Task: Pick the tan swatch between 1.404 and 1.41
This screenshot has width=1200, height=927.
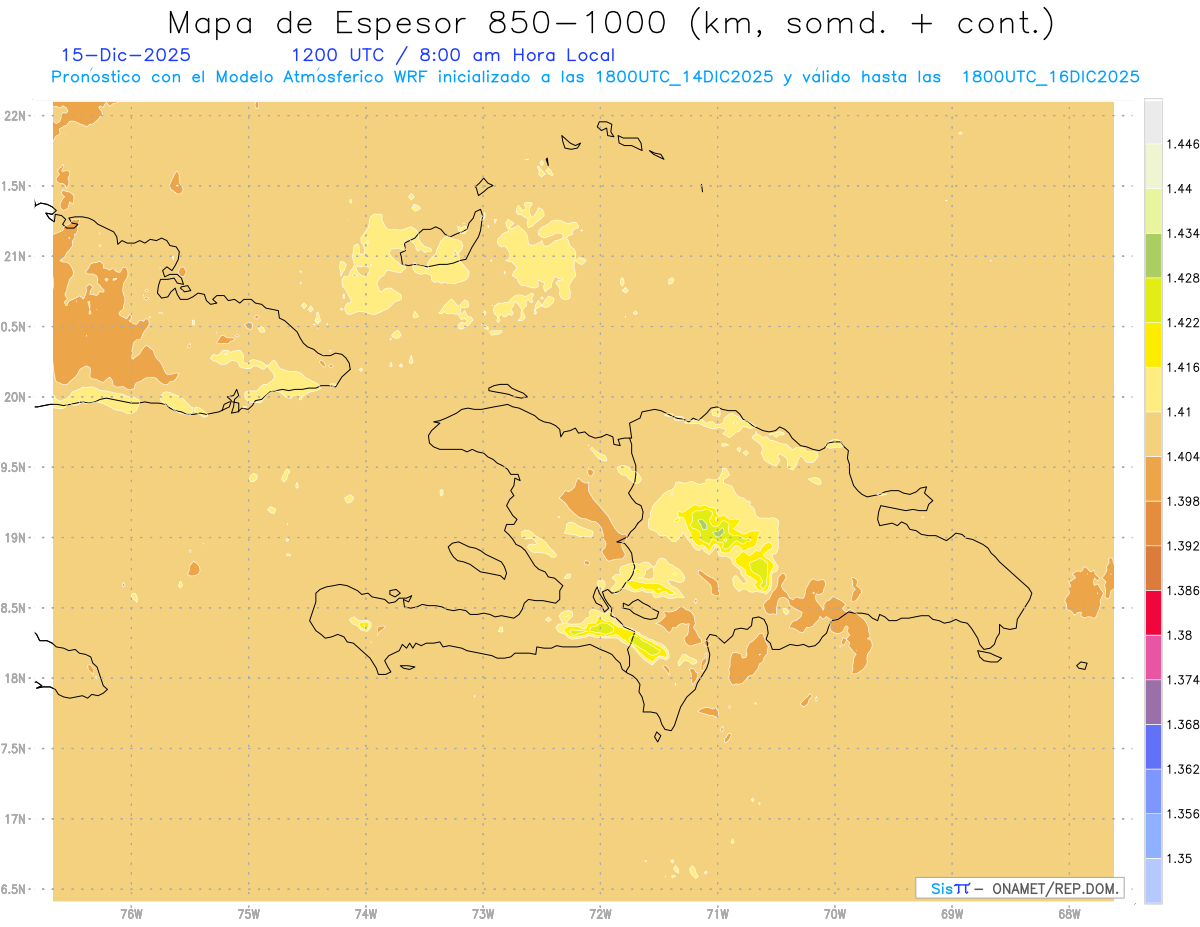Action: [x=1153, y=434]
